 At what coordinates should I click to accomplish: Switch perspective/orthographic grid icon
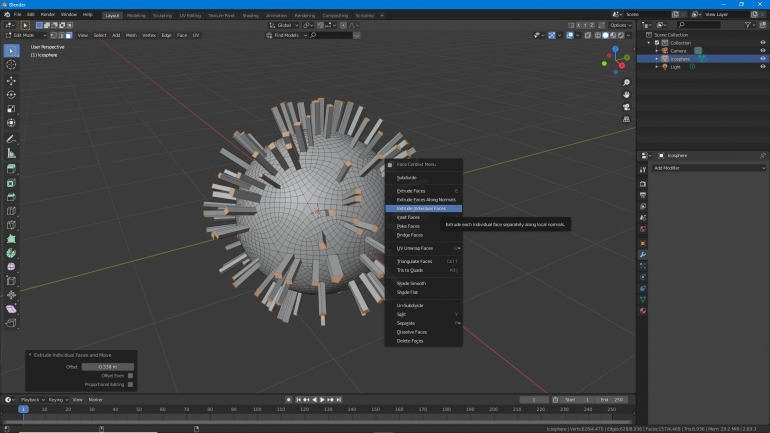coord(626,119)
